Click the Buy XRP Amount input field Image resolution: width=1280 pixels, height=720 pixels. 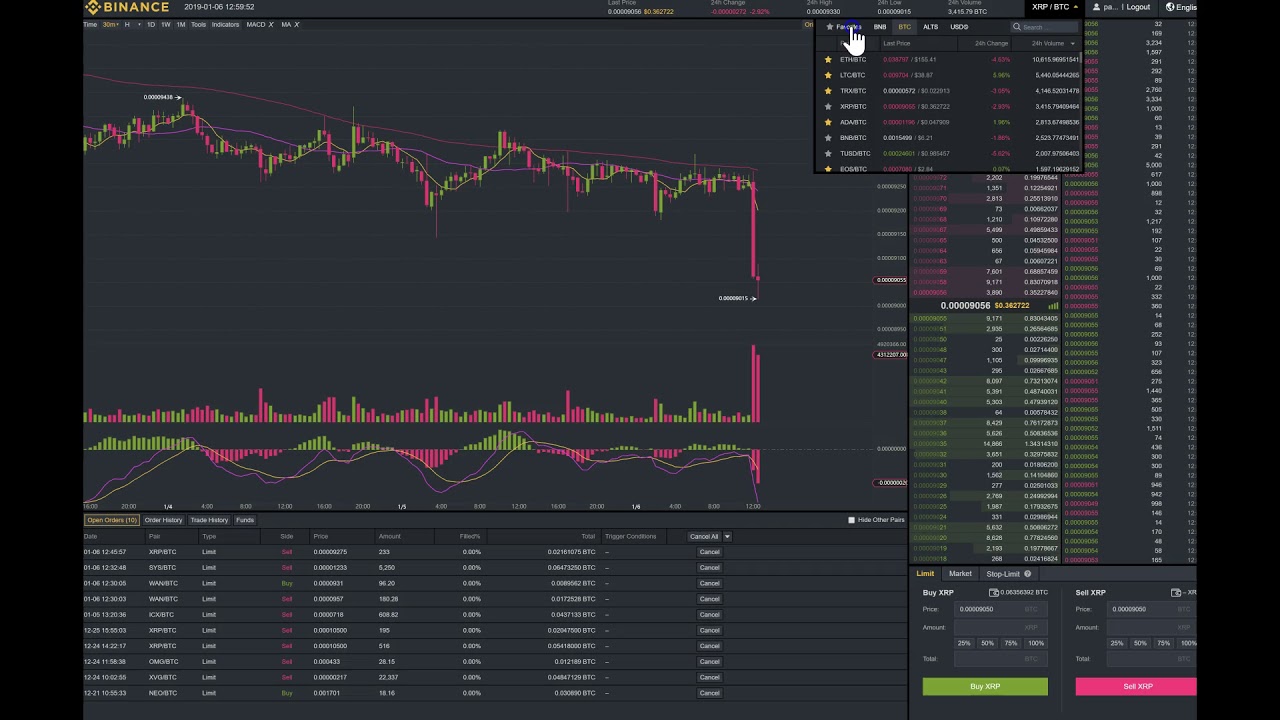(x=1000, y=628)
